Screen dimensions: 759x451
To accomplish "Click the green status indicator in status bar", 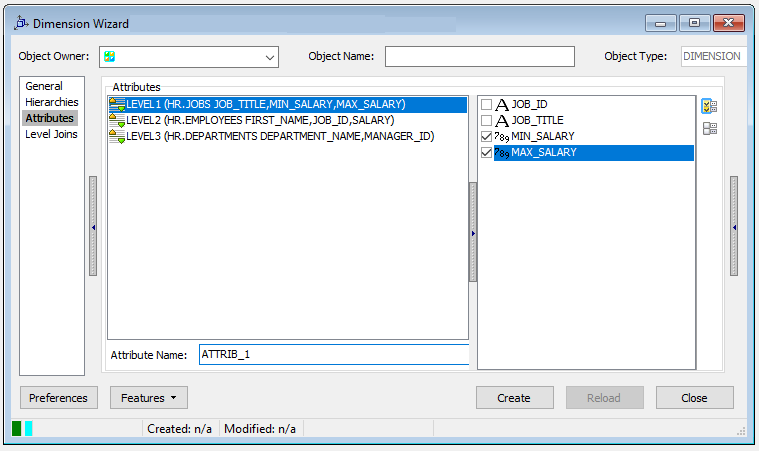I will click(x=16, y=428).
